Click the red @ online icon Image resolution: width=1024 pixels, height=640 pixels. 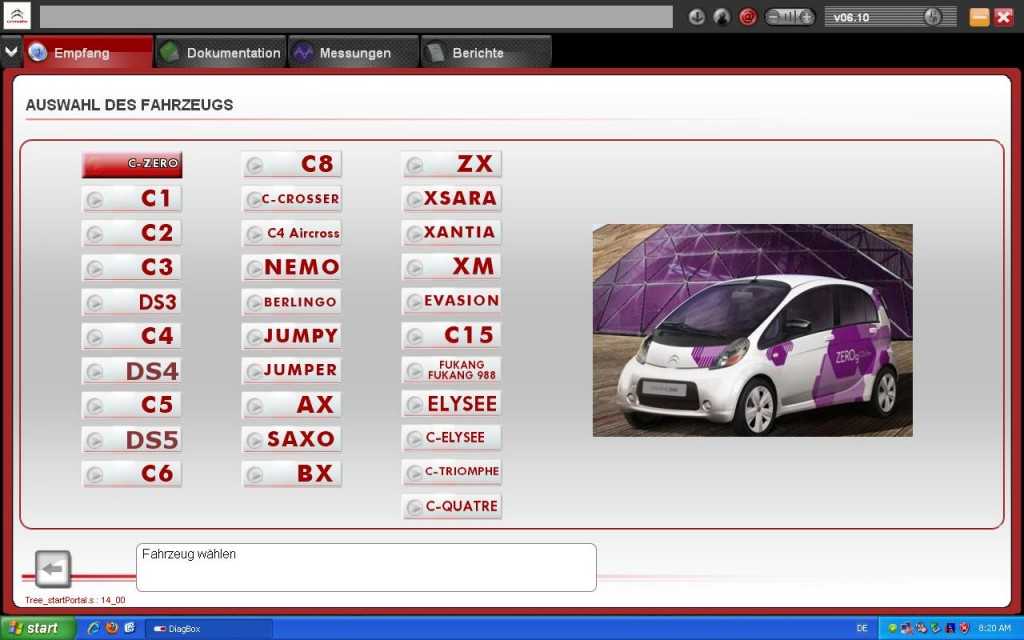click(x=748, y=17)
